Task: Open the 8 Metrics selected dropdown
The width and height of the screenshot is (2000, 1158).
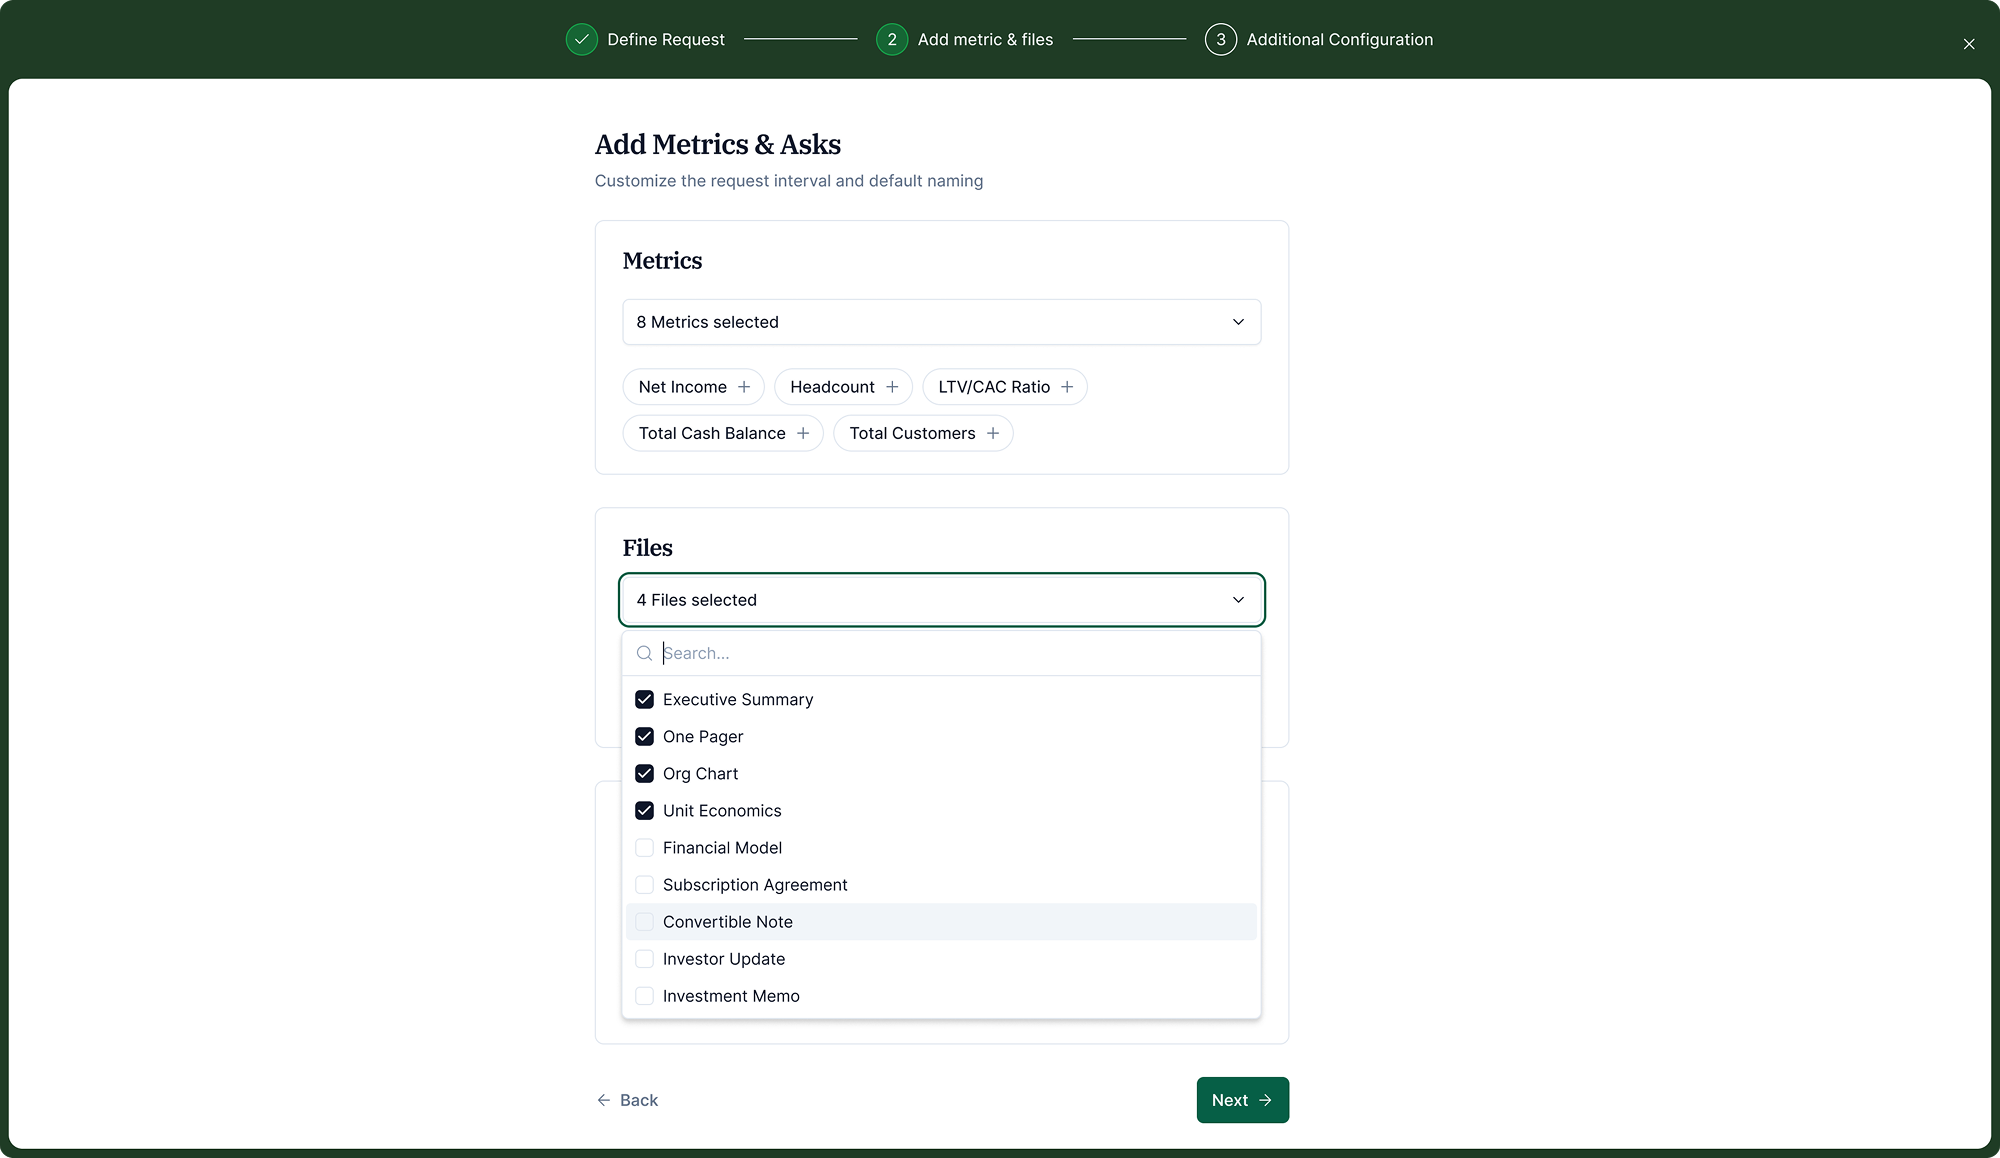Action: click(x=941, y=322)
